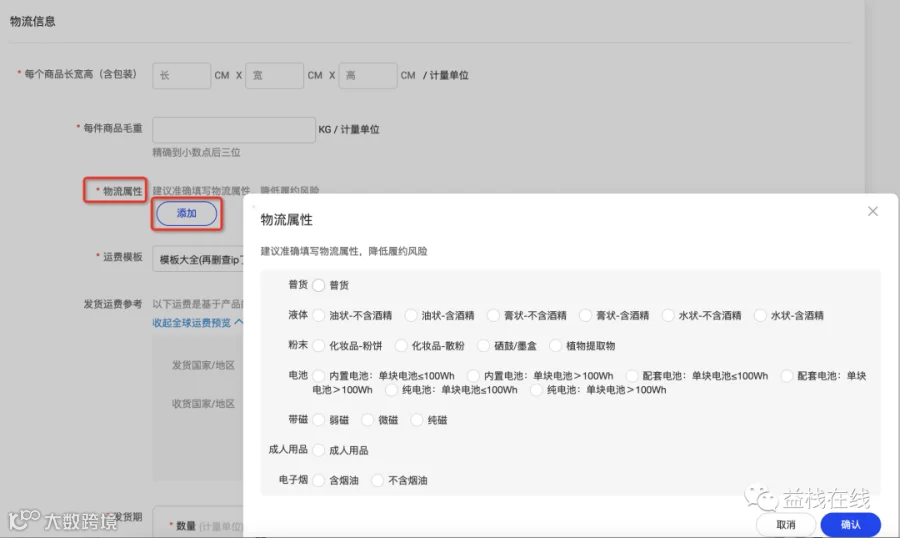The image size is (900, 538).
Task: Click the 取消 cancel button
Action: pyautogui.click(x=786, y=524)
